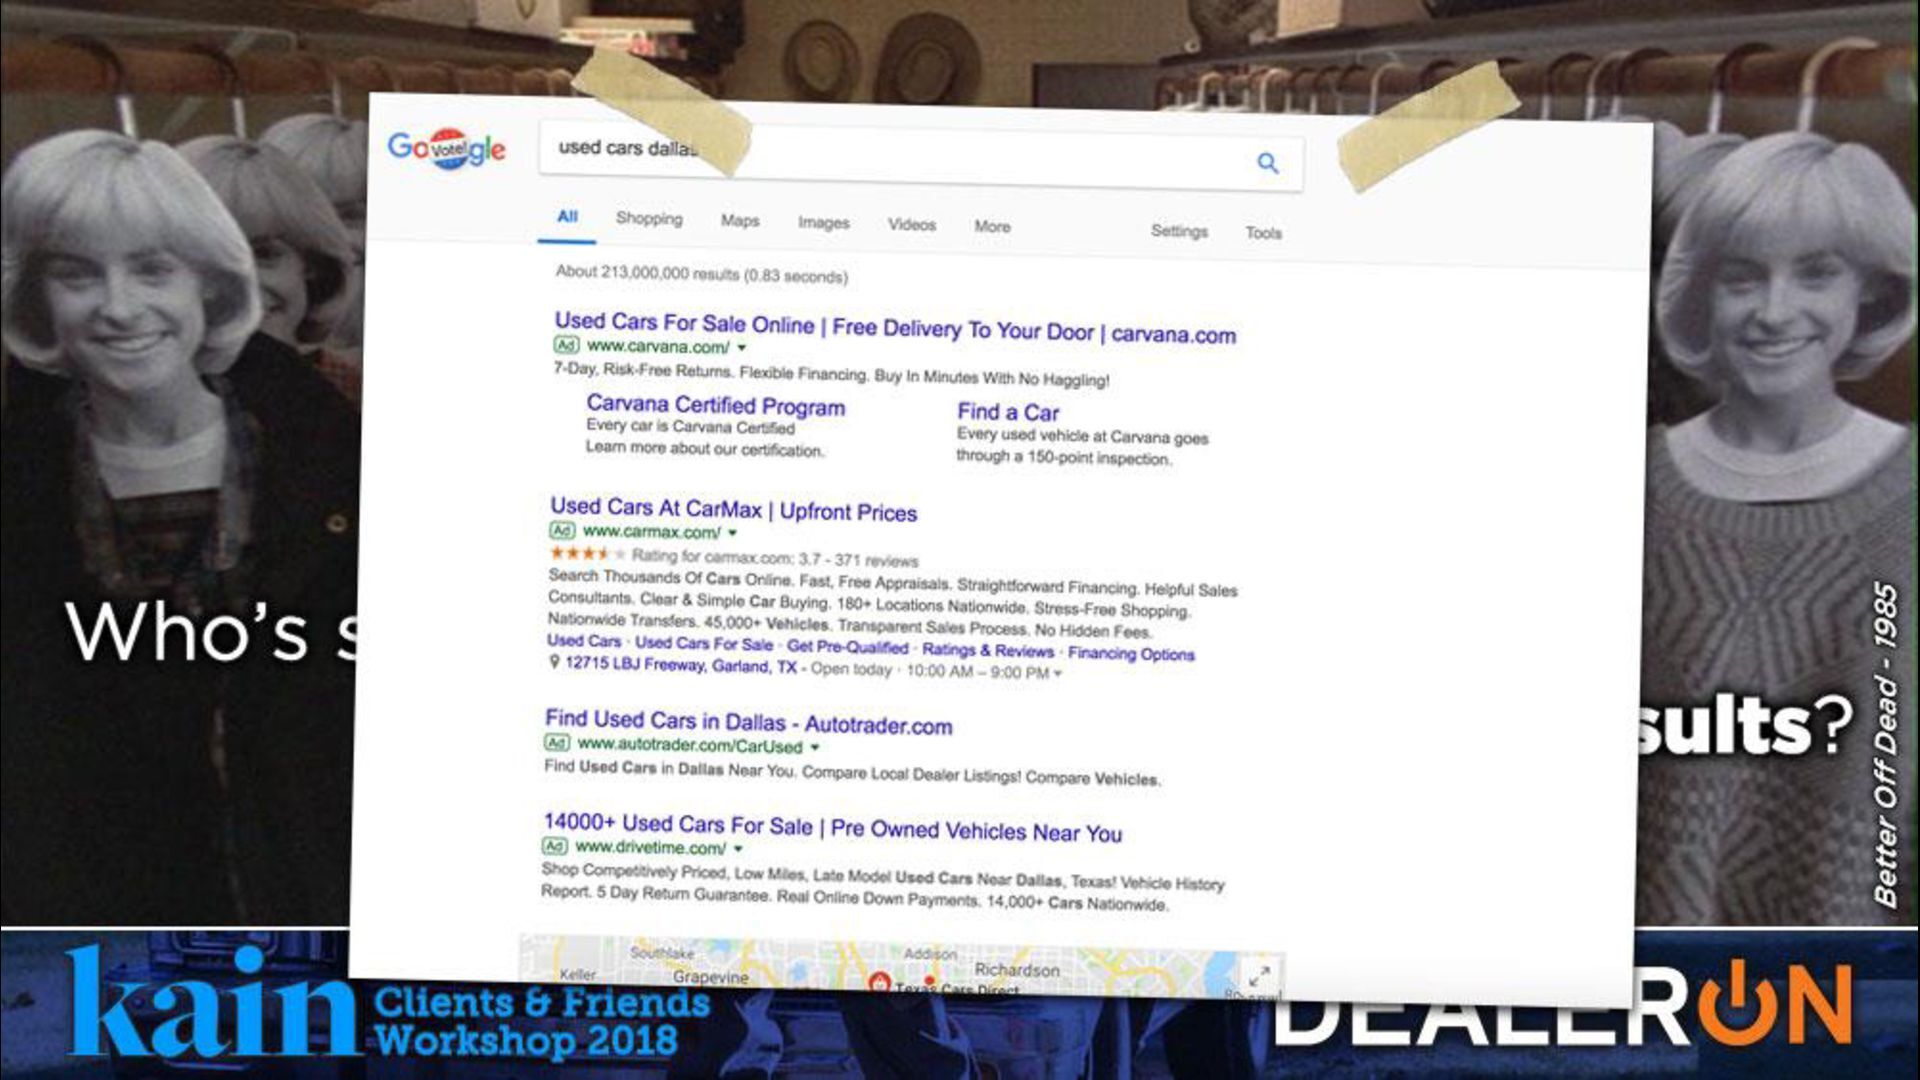
Task: Open the More search options menu
Action: (x=992, y=227)
